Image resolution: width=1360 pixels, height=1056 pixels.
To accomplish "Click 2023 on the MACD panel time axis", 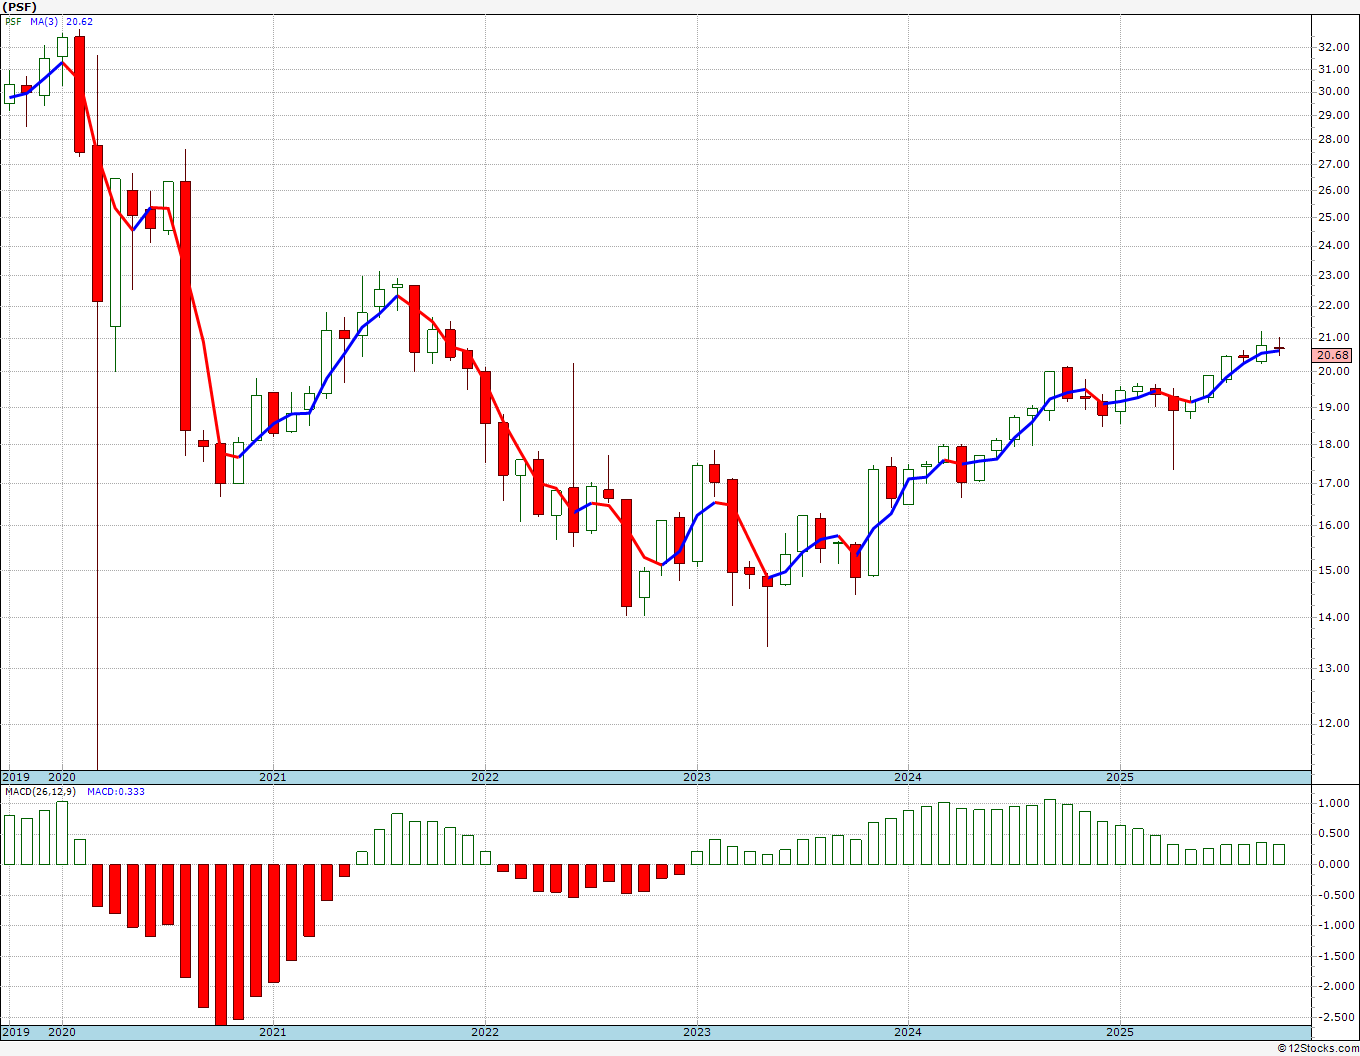I will (697, 1032).
